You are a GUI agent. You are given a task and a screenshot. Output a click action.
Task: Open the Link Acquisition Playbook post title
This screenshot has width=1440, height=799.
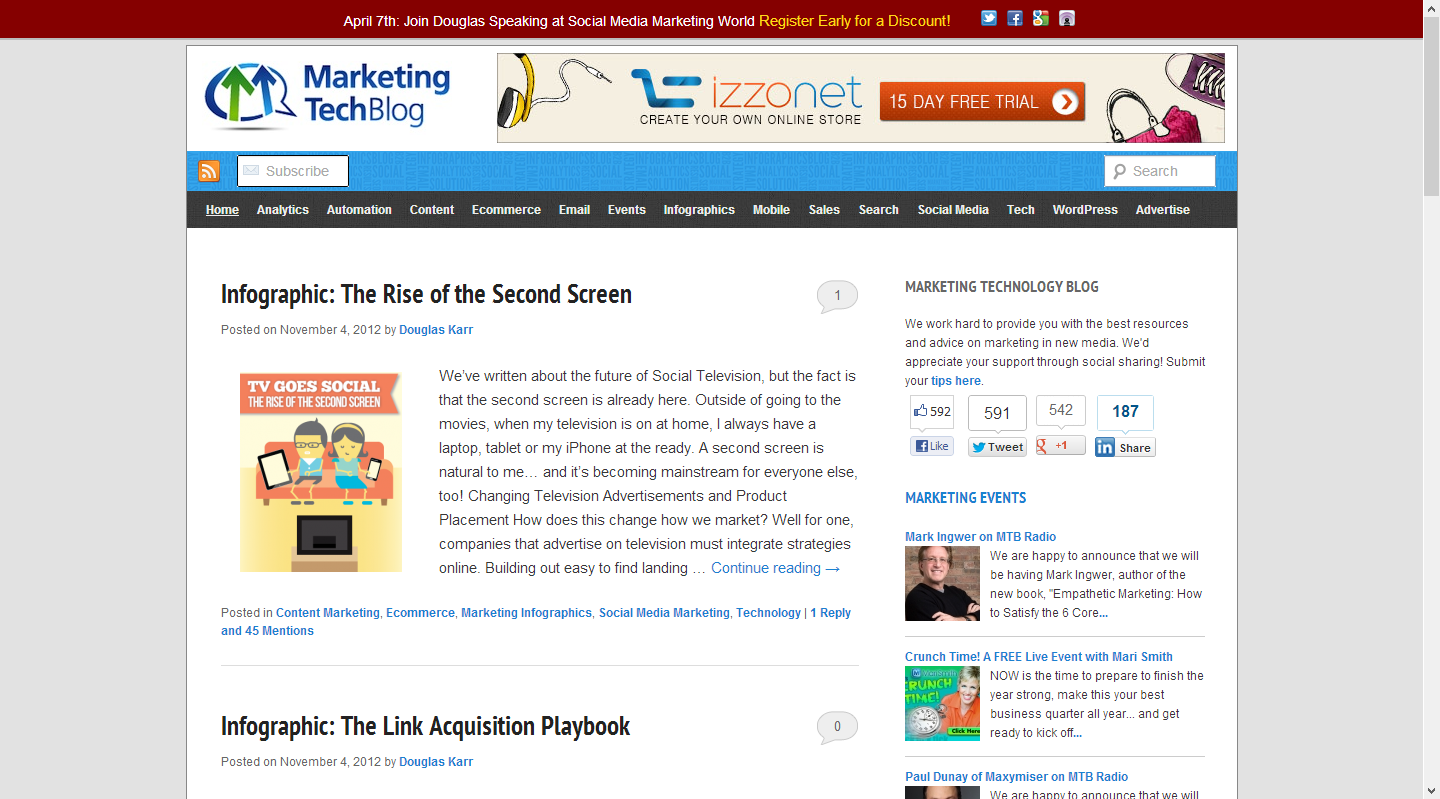425,726
